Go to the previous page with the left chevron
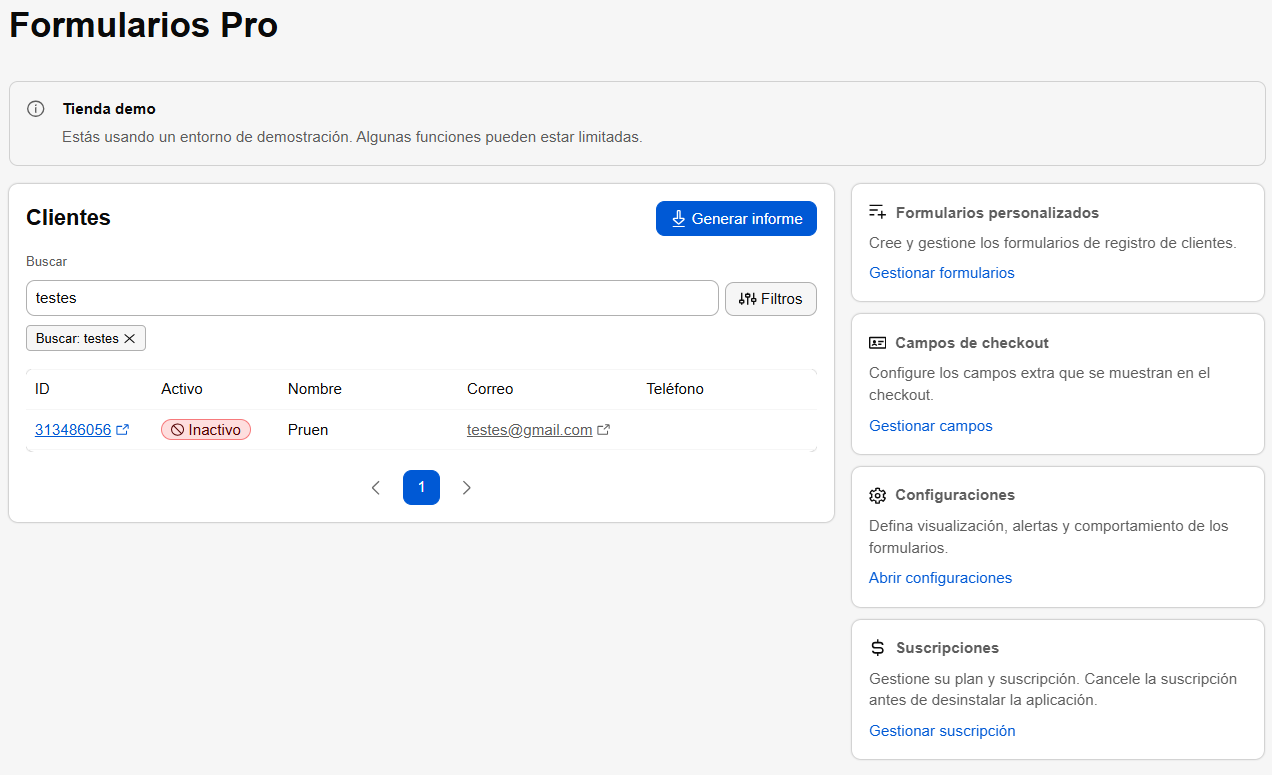Image resolution: width=1272 pixels, height=775 pixels. pyautogui.click(x=376, y=488)
